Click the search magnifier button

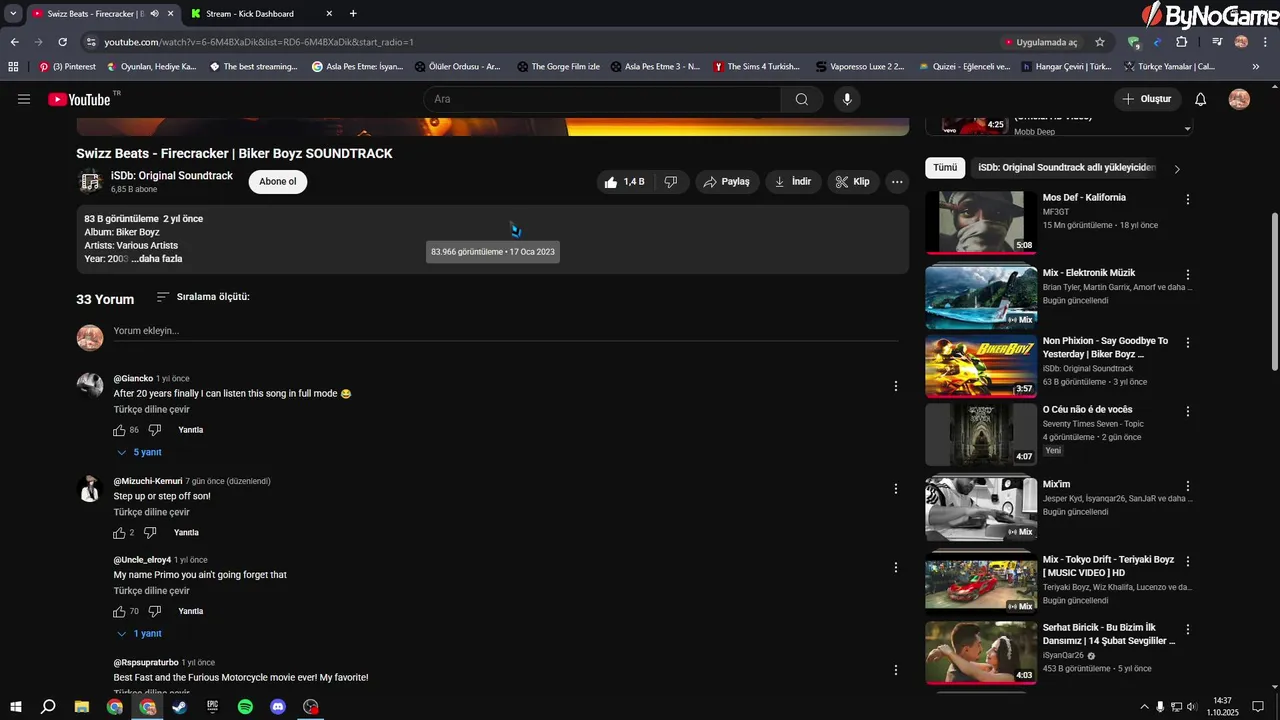click(802, 99)
